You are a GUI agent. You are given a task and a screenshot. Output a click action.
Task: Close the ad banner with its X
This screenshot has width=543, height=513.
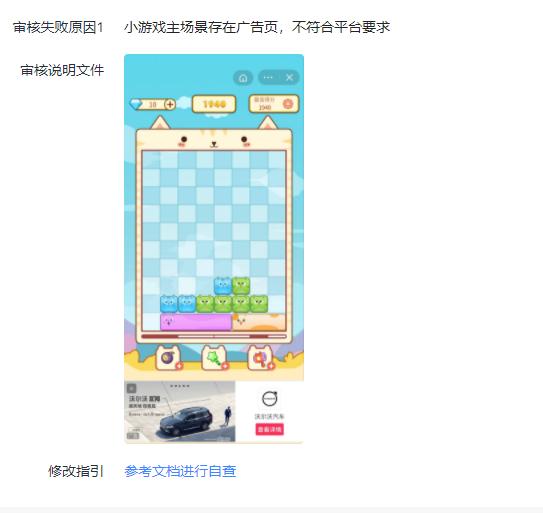pos(132,388)
